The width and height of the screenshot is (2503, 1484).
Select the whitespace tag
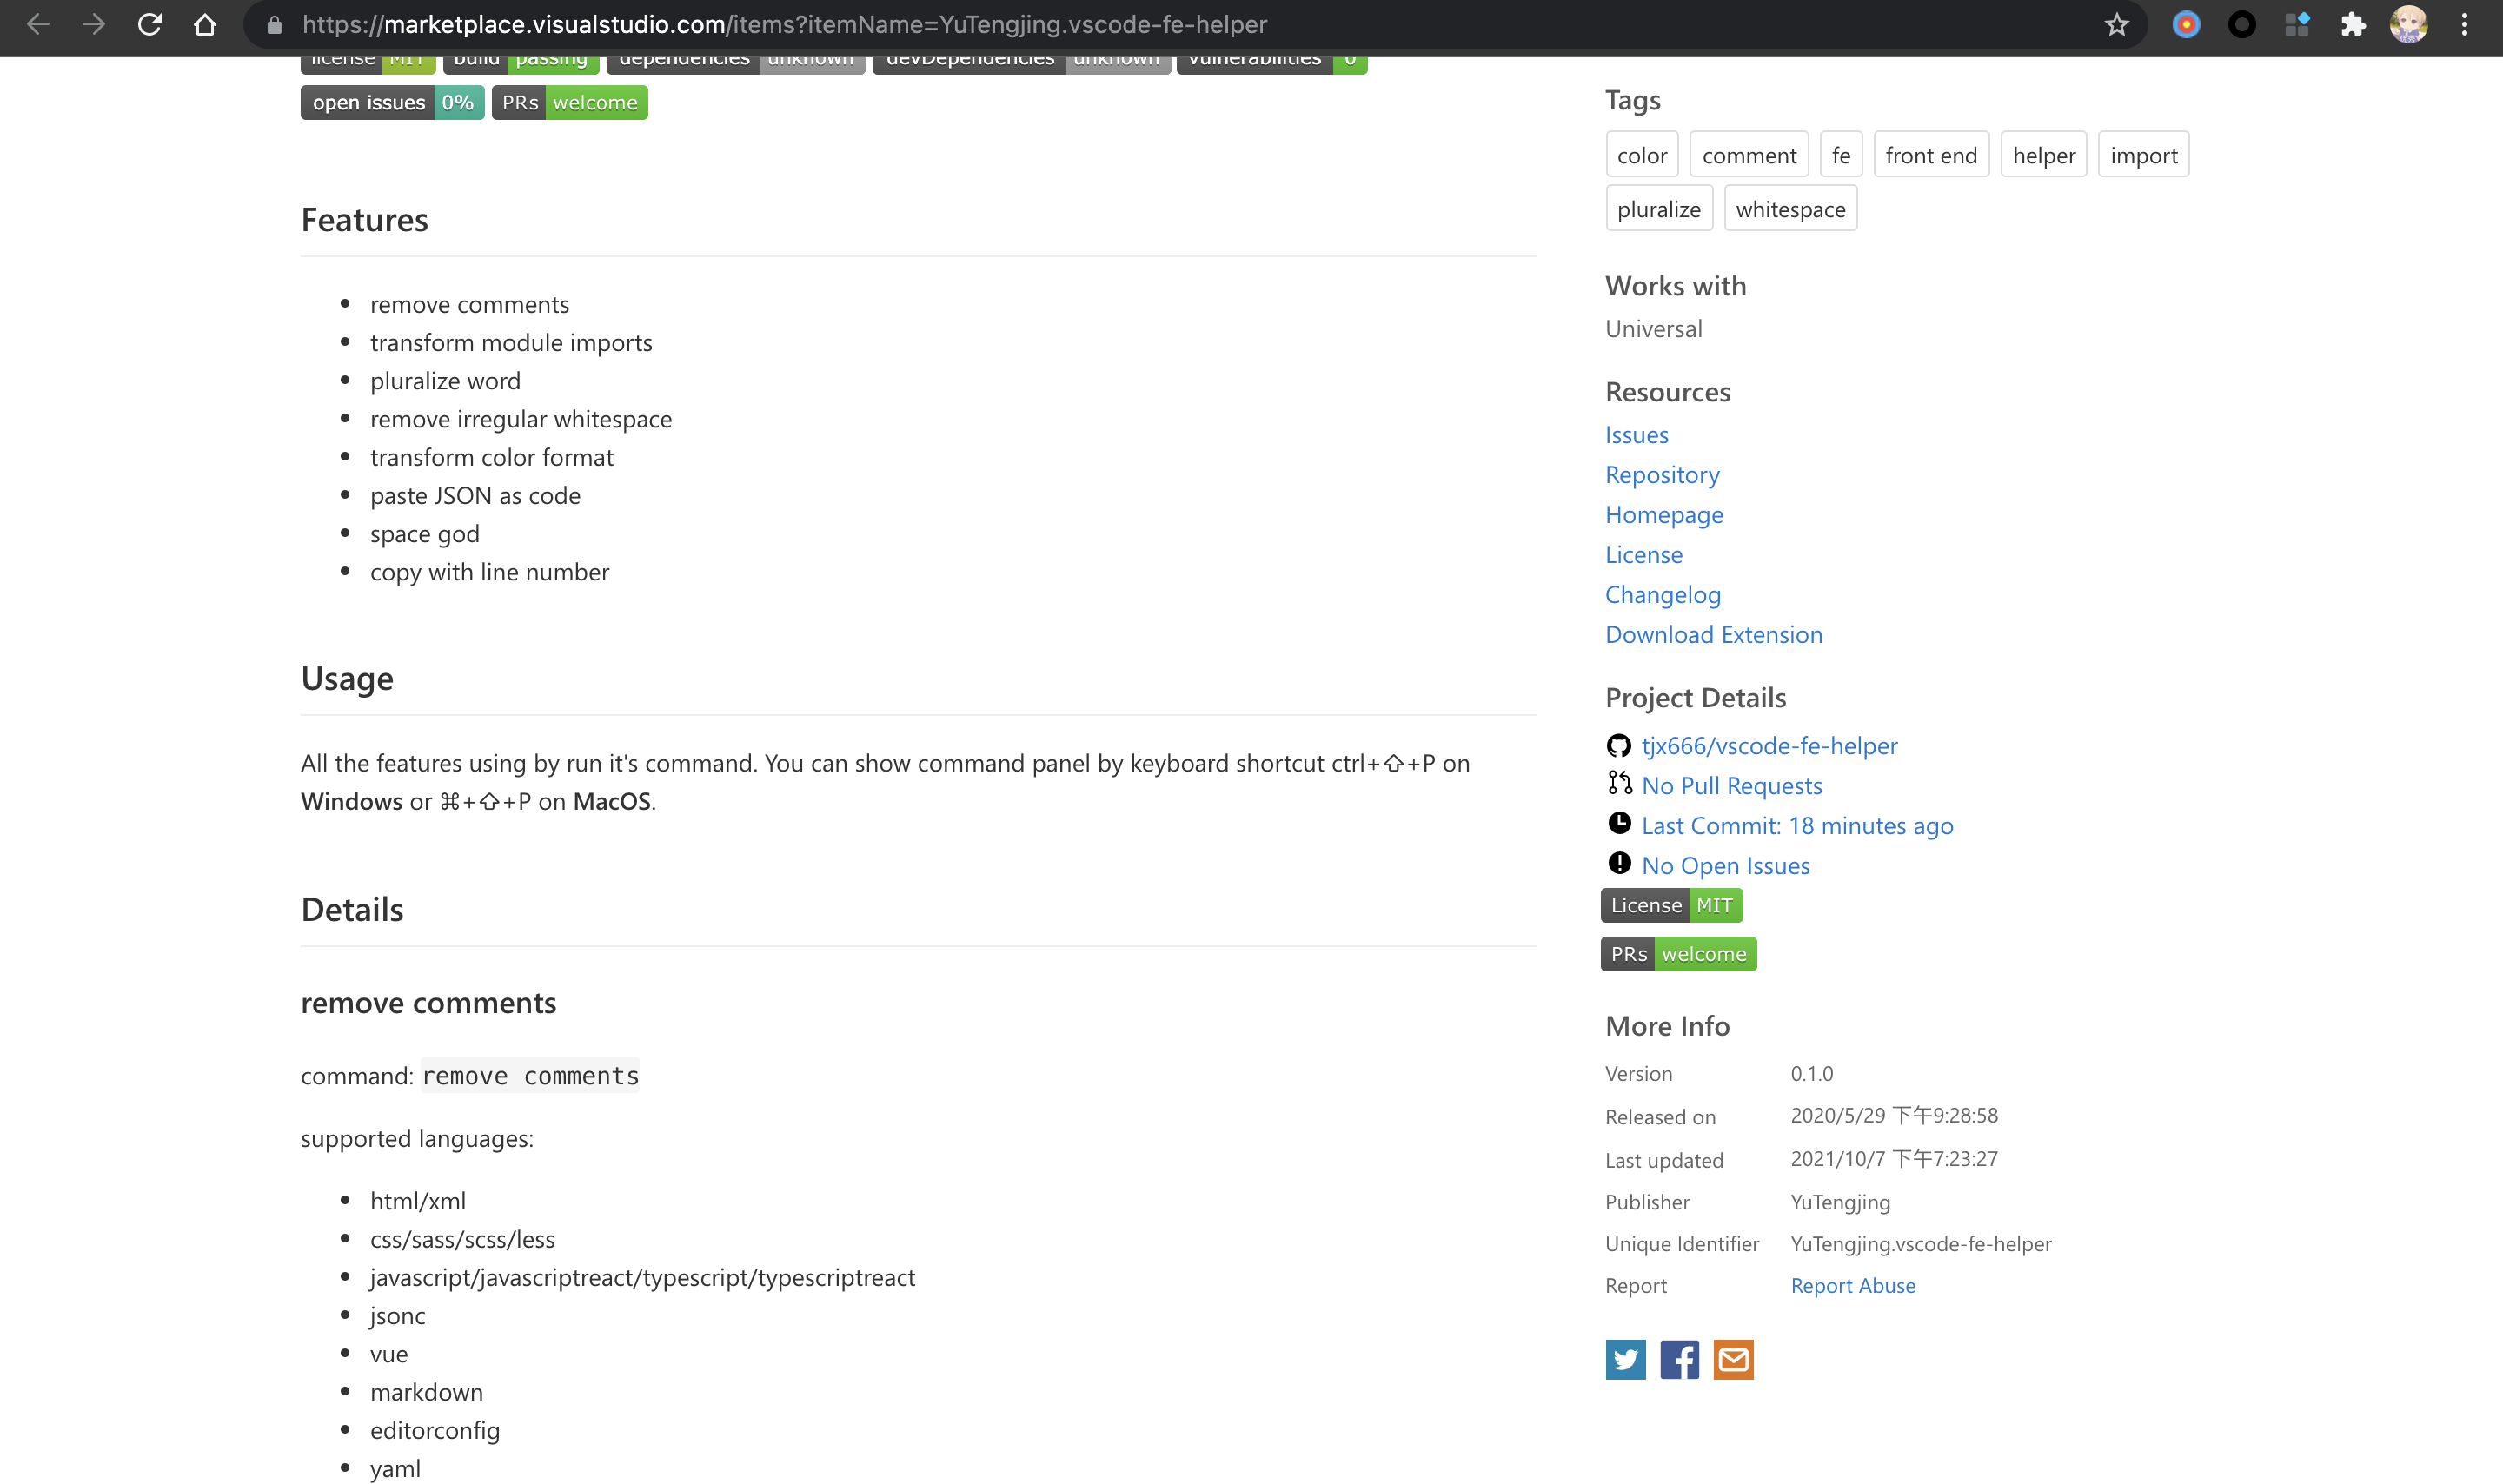click(x=1790, y=208)
